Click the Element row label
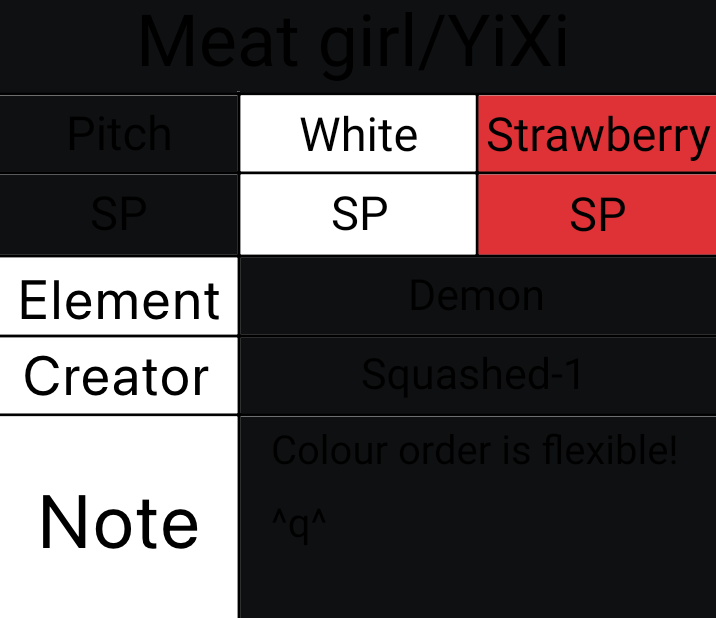Image resolution: width=716 pixels, height=618 pixels. point(119,299)
